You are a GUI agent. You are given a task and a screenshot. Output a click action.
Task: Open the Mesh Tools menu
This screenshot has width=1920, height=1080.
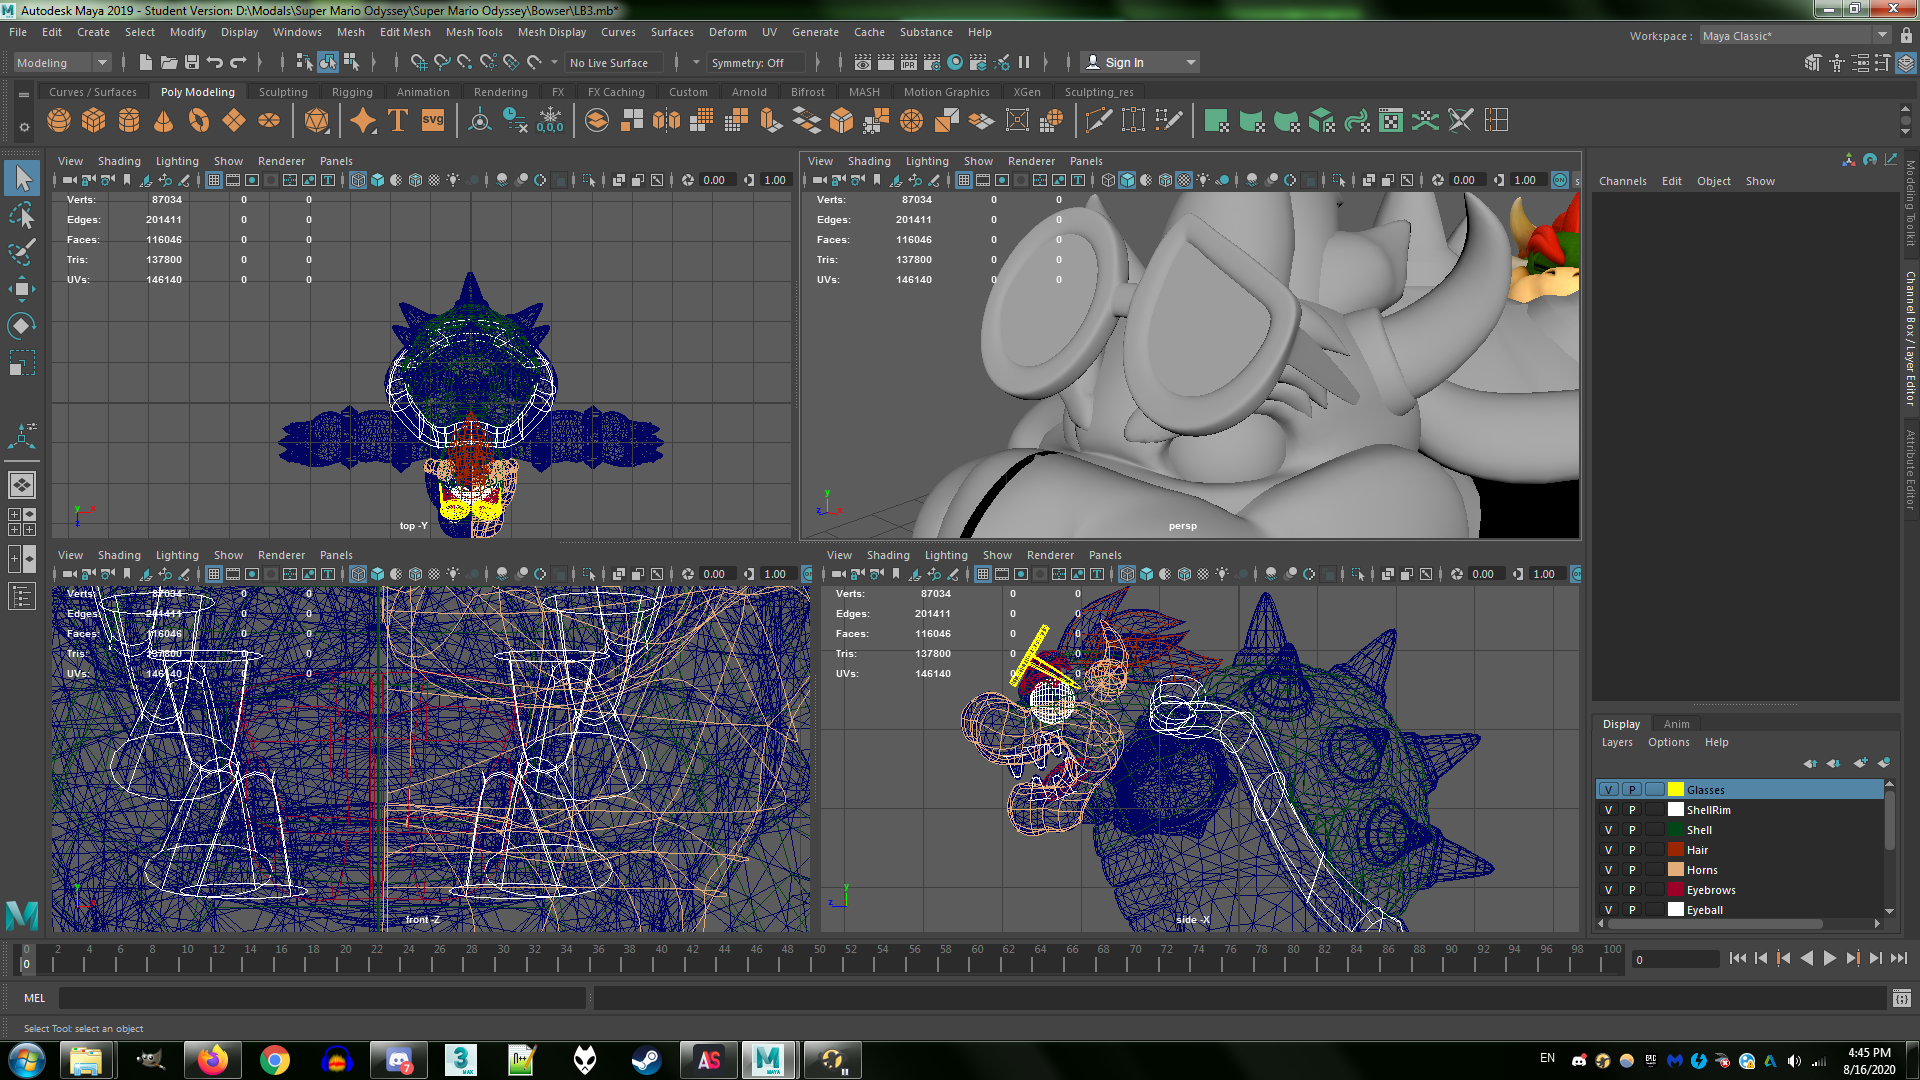point(474,32)
